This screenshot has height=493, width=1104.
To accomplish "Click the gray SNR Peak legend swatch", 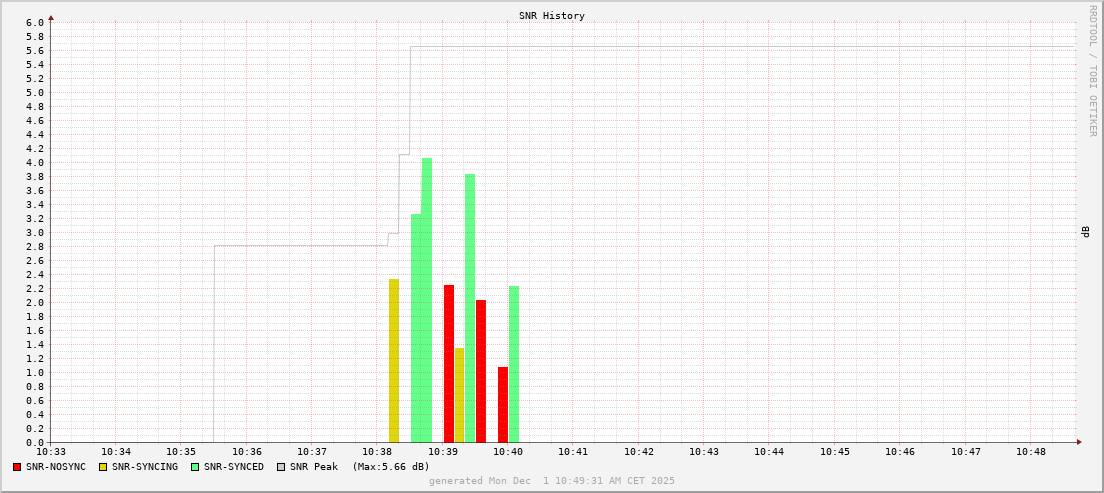I will pos(281,467).
